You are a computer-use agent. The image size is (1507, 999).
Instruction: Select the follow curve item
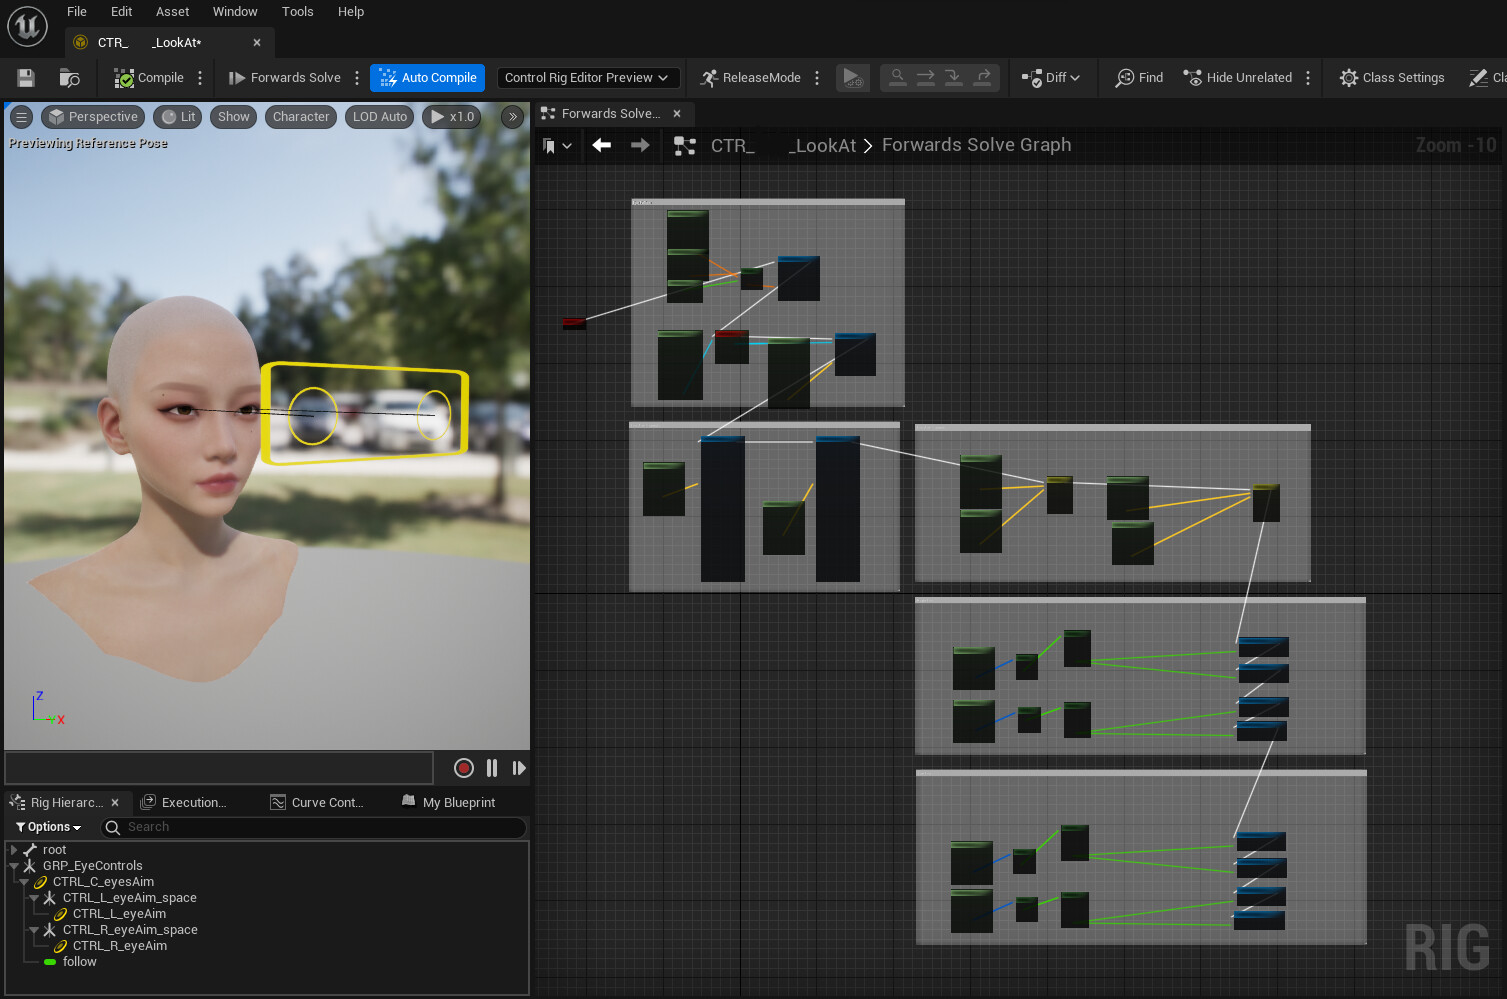pos(79,962)
